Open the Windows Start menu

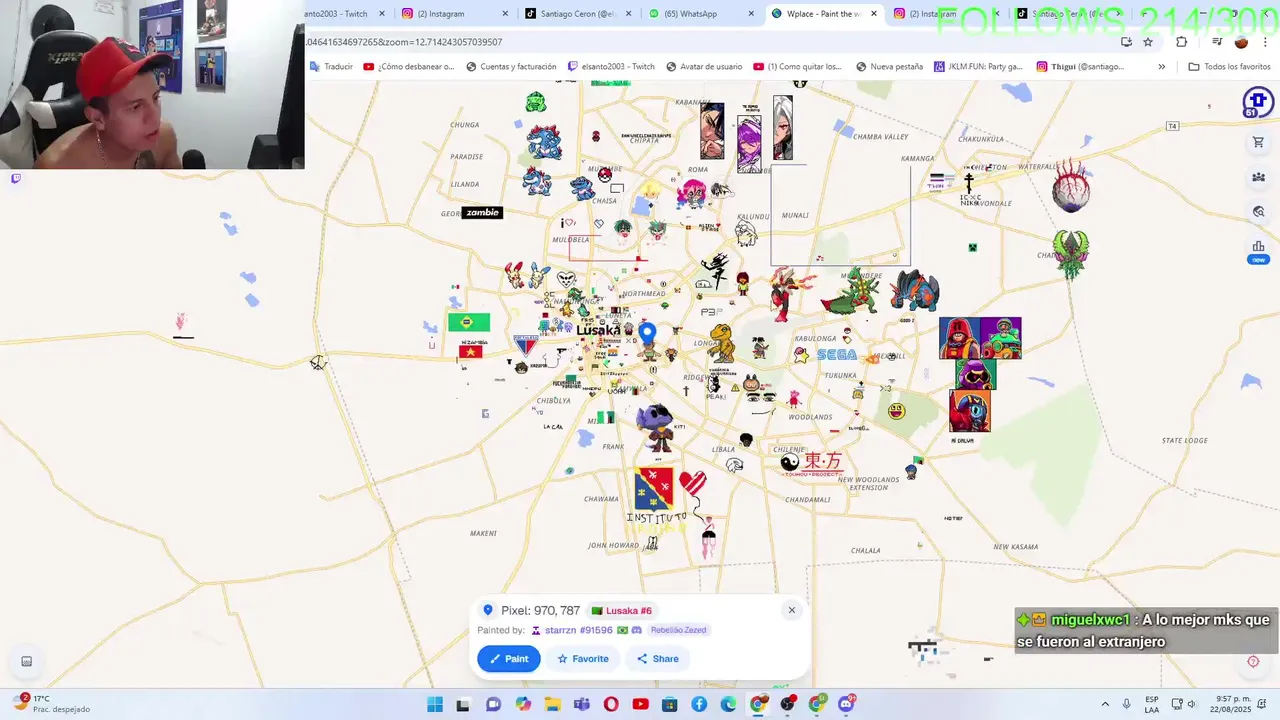435,704
